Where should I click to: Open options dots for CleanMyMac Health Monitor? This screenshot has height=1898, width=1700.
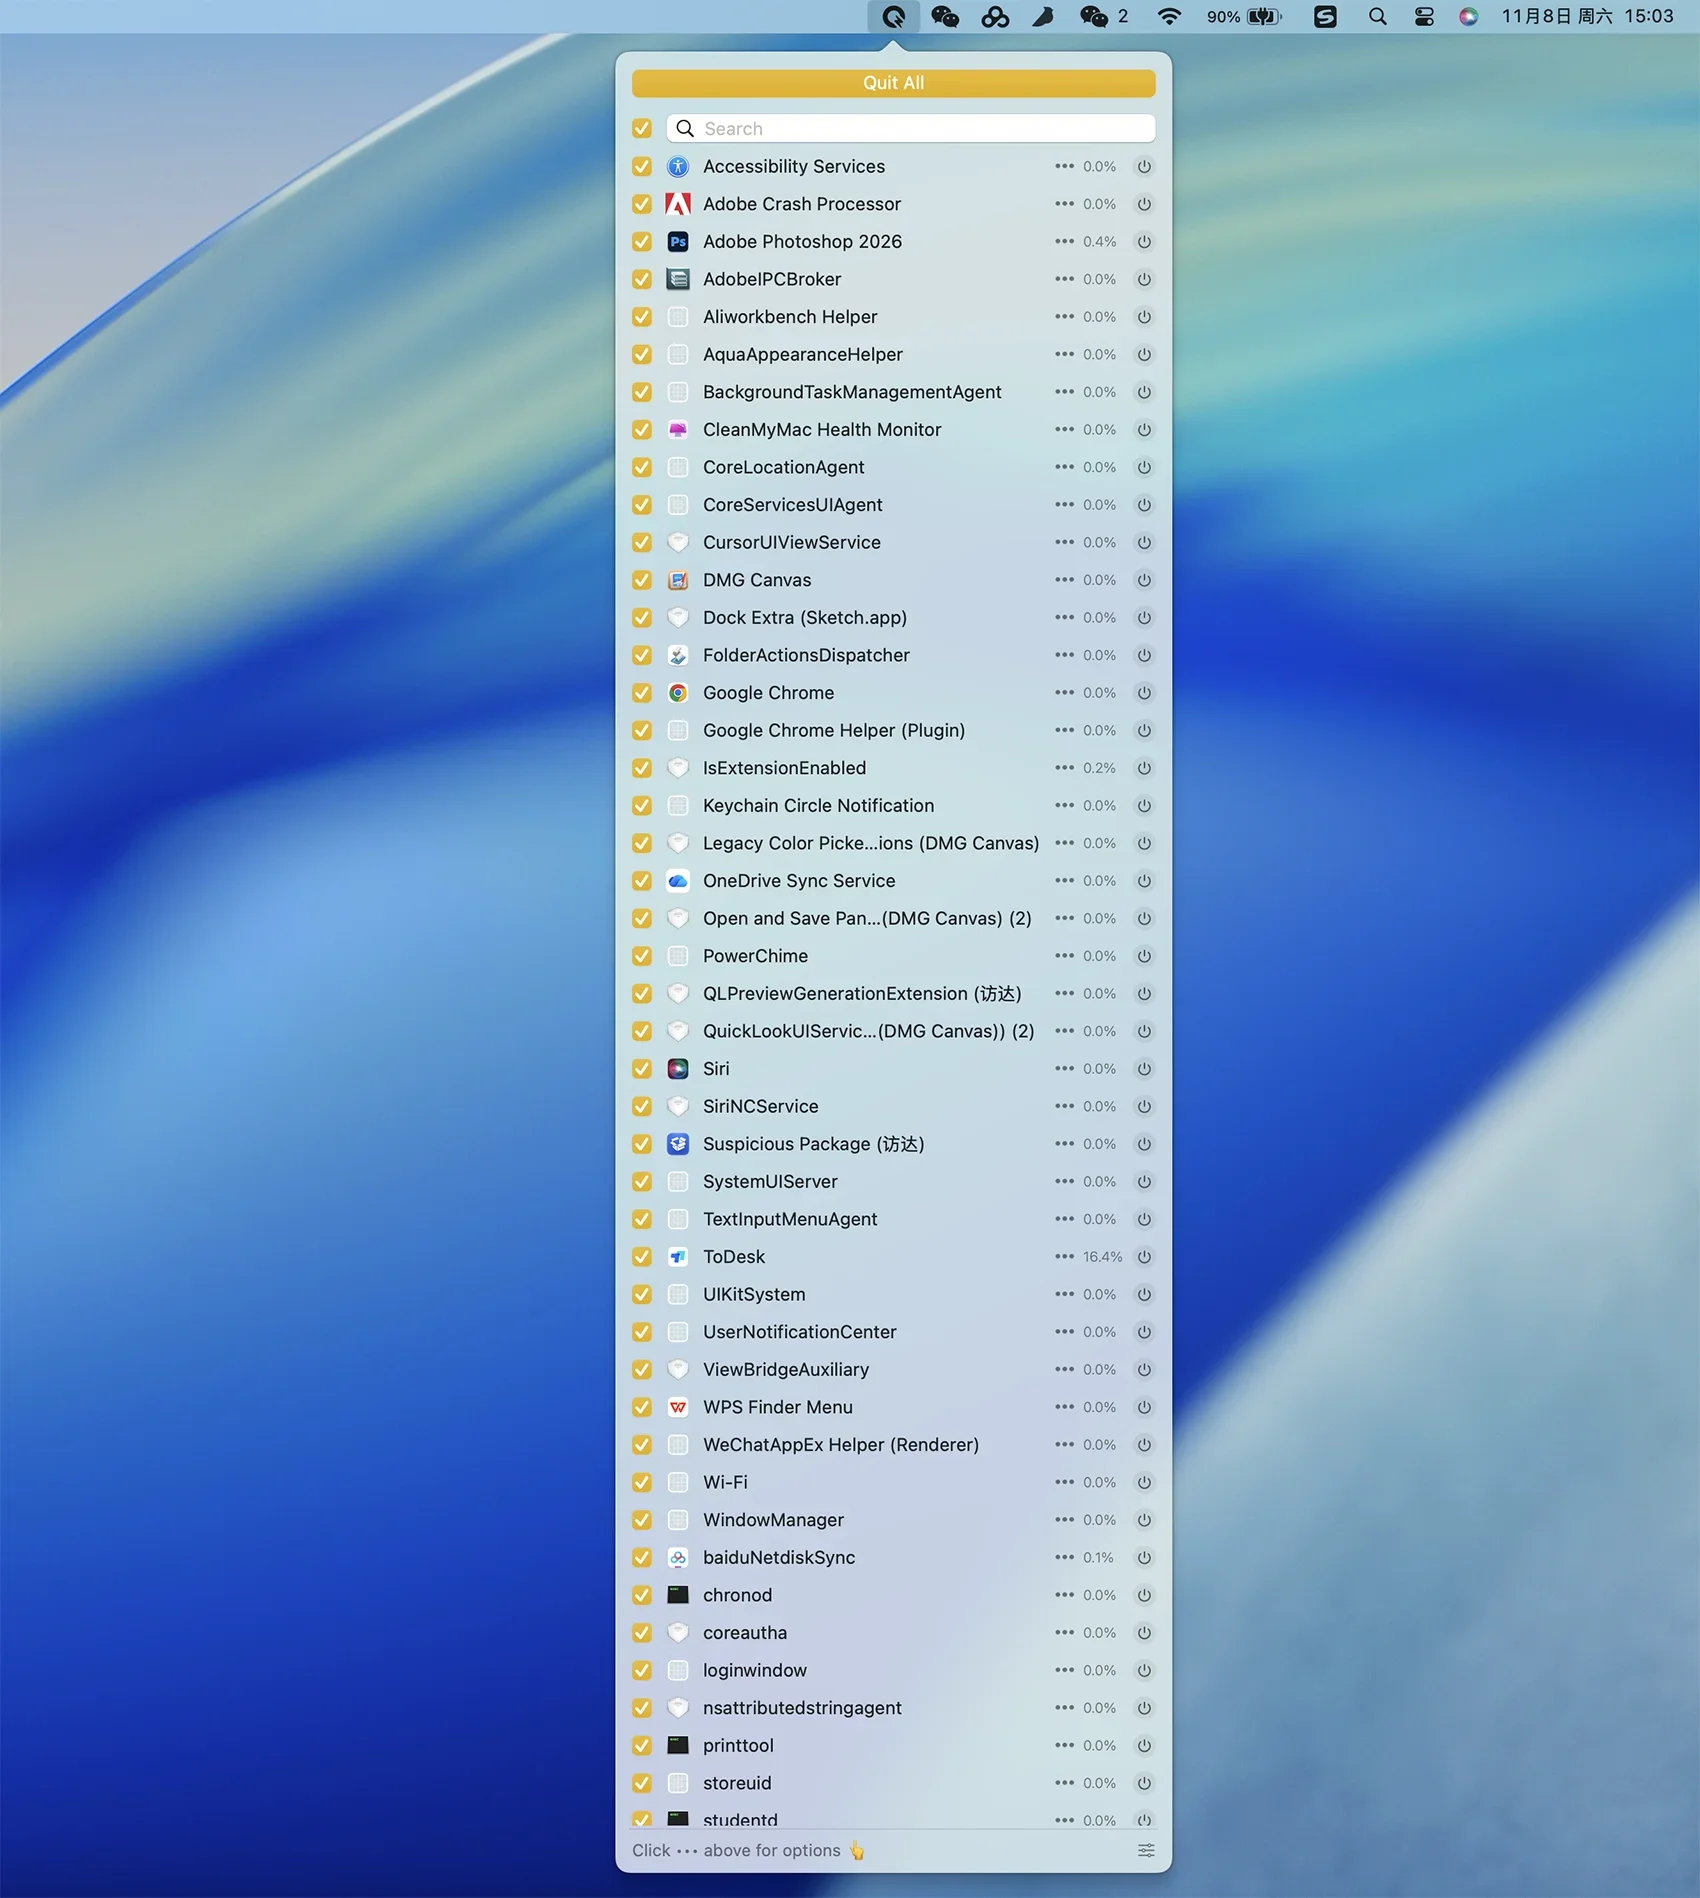[x=1064, y=430]
